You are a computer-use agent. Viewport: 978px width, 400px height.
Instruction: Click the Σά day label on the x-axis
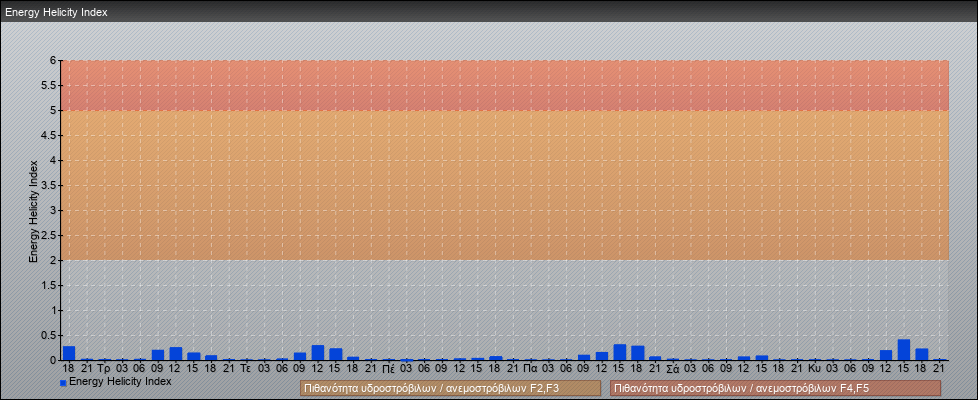pos(672,369)
